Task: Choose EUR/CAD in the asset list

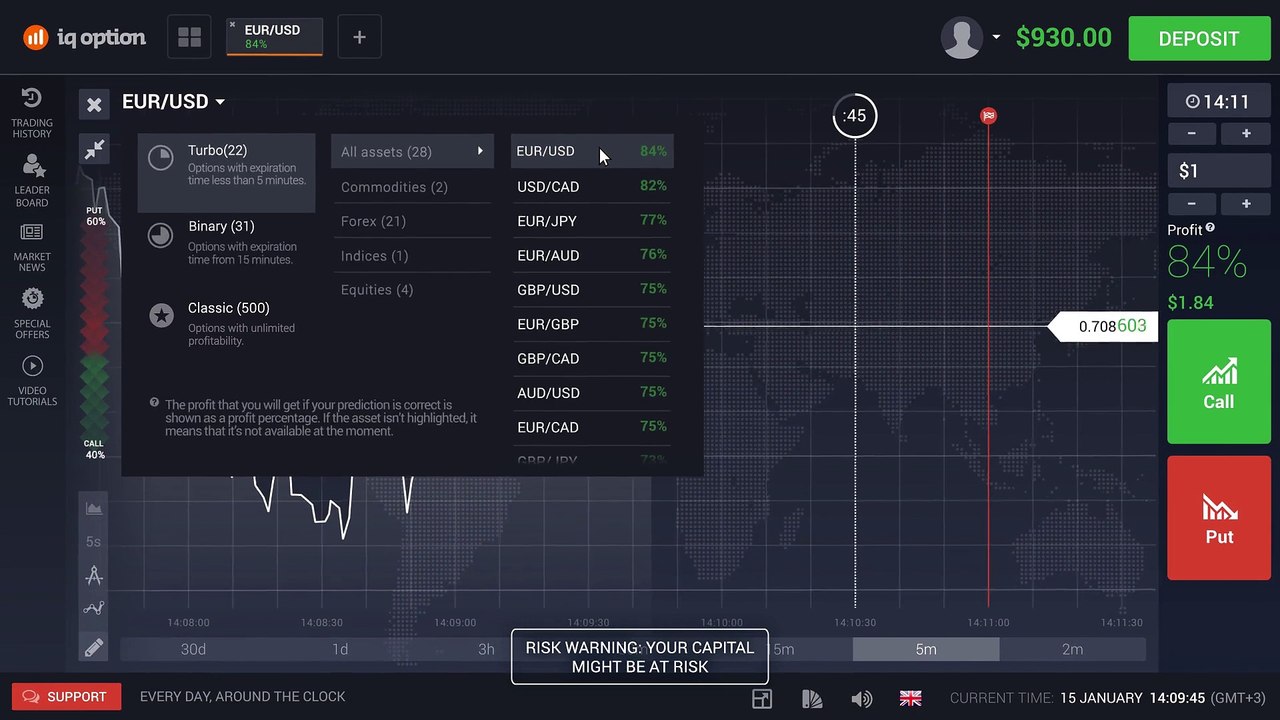Action: [x=592, y=427]
